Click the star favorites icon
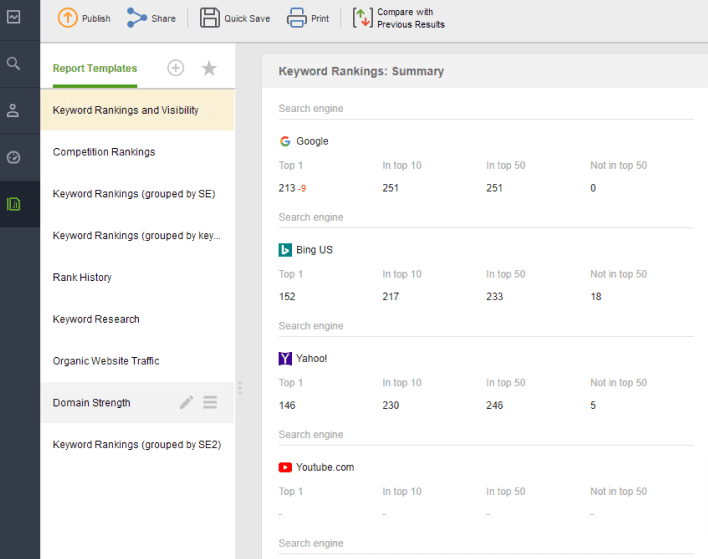Viewport: 708px width, 559px height. tap(209, 68)
